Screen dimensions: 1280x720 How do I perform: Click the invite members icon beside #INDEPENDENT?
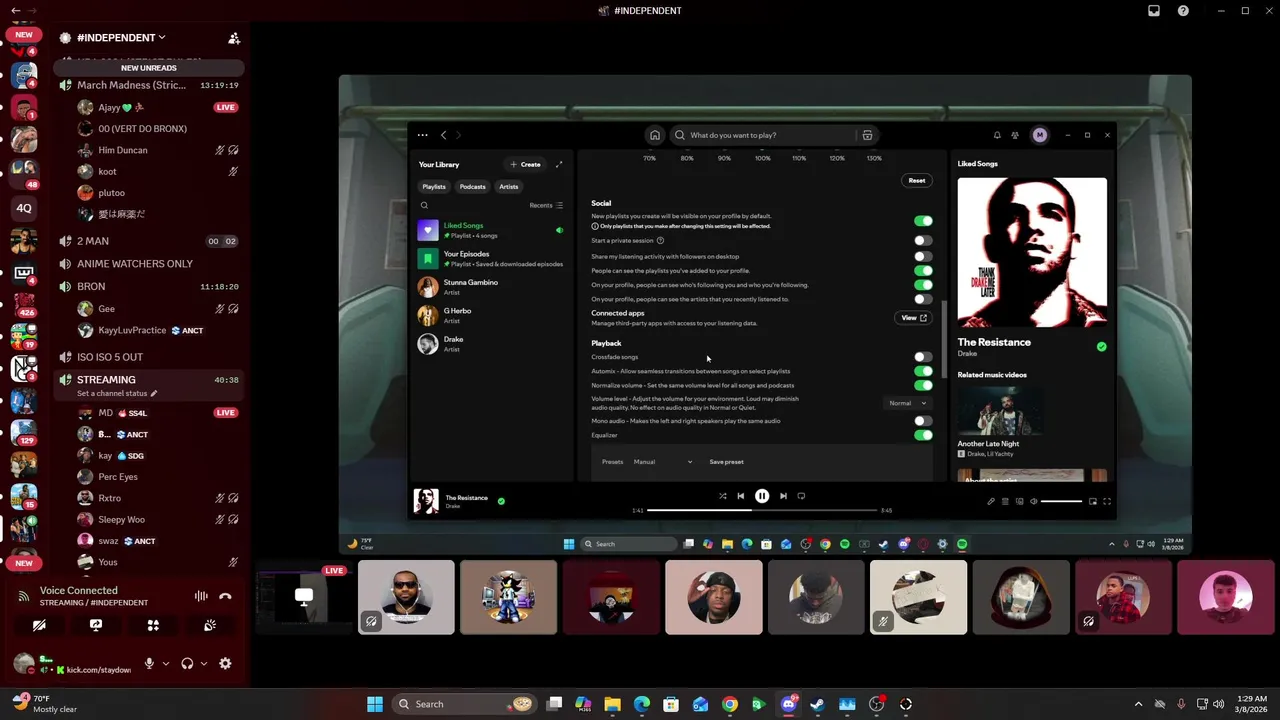(x=234, y=38)
